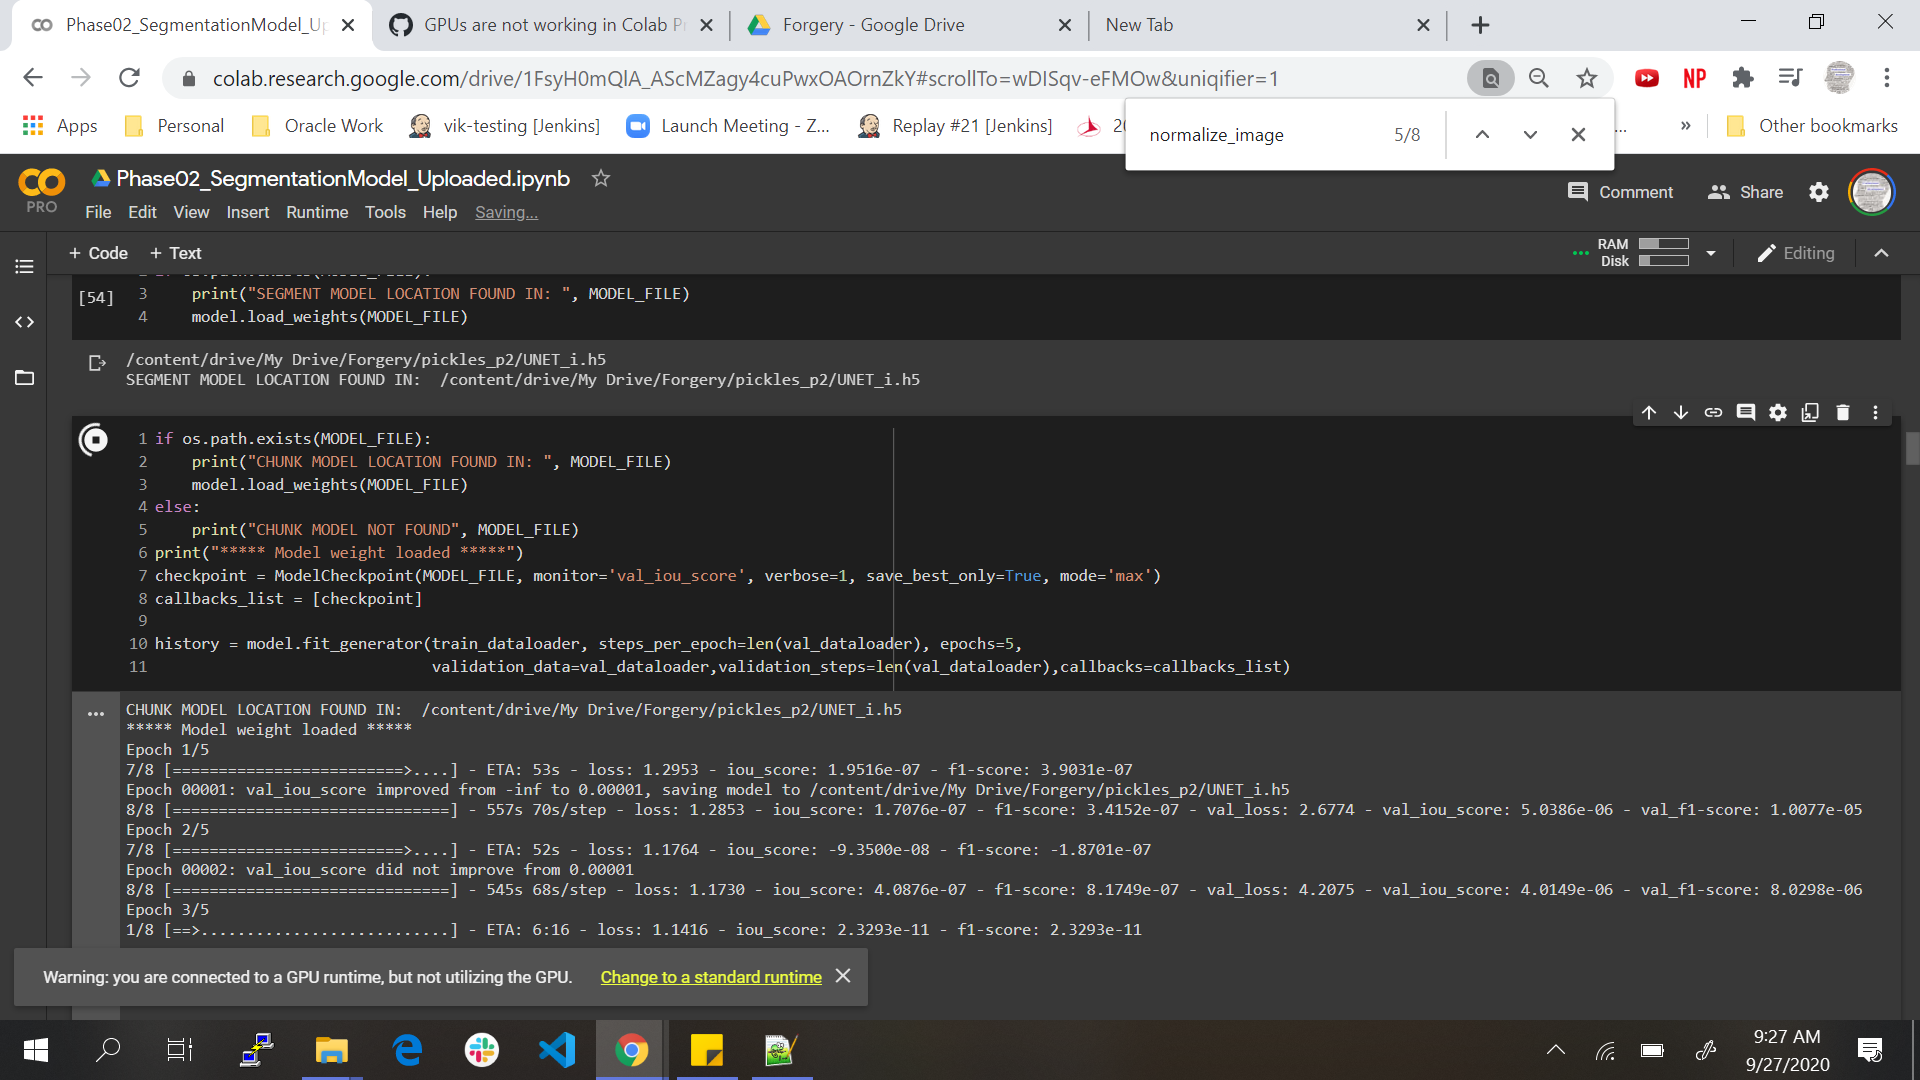The width and height of the screenshot is (1920, 1080).
Task: Delete the current code cell
Action: point(1843,412)
